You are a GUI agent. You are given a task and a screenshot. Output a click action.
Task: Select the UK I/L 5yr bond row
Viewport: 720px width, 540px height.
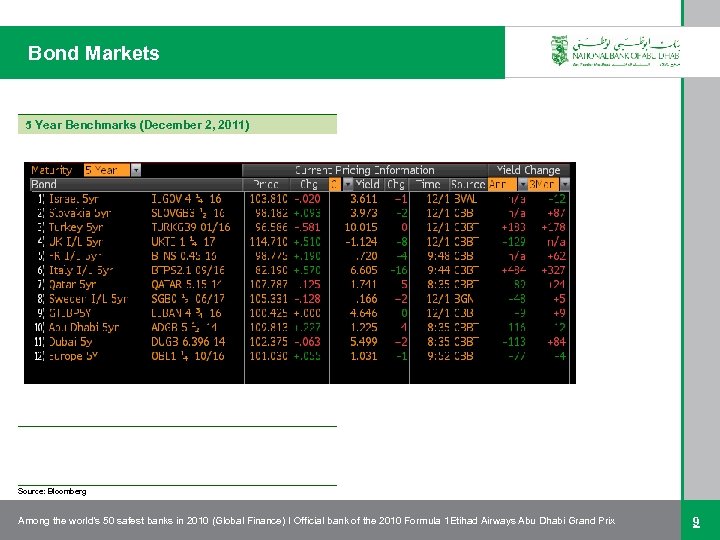coord(301,242)
